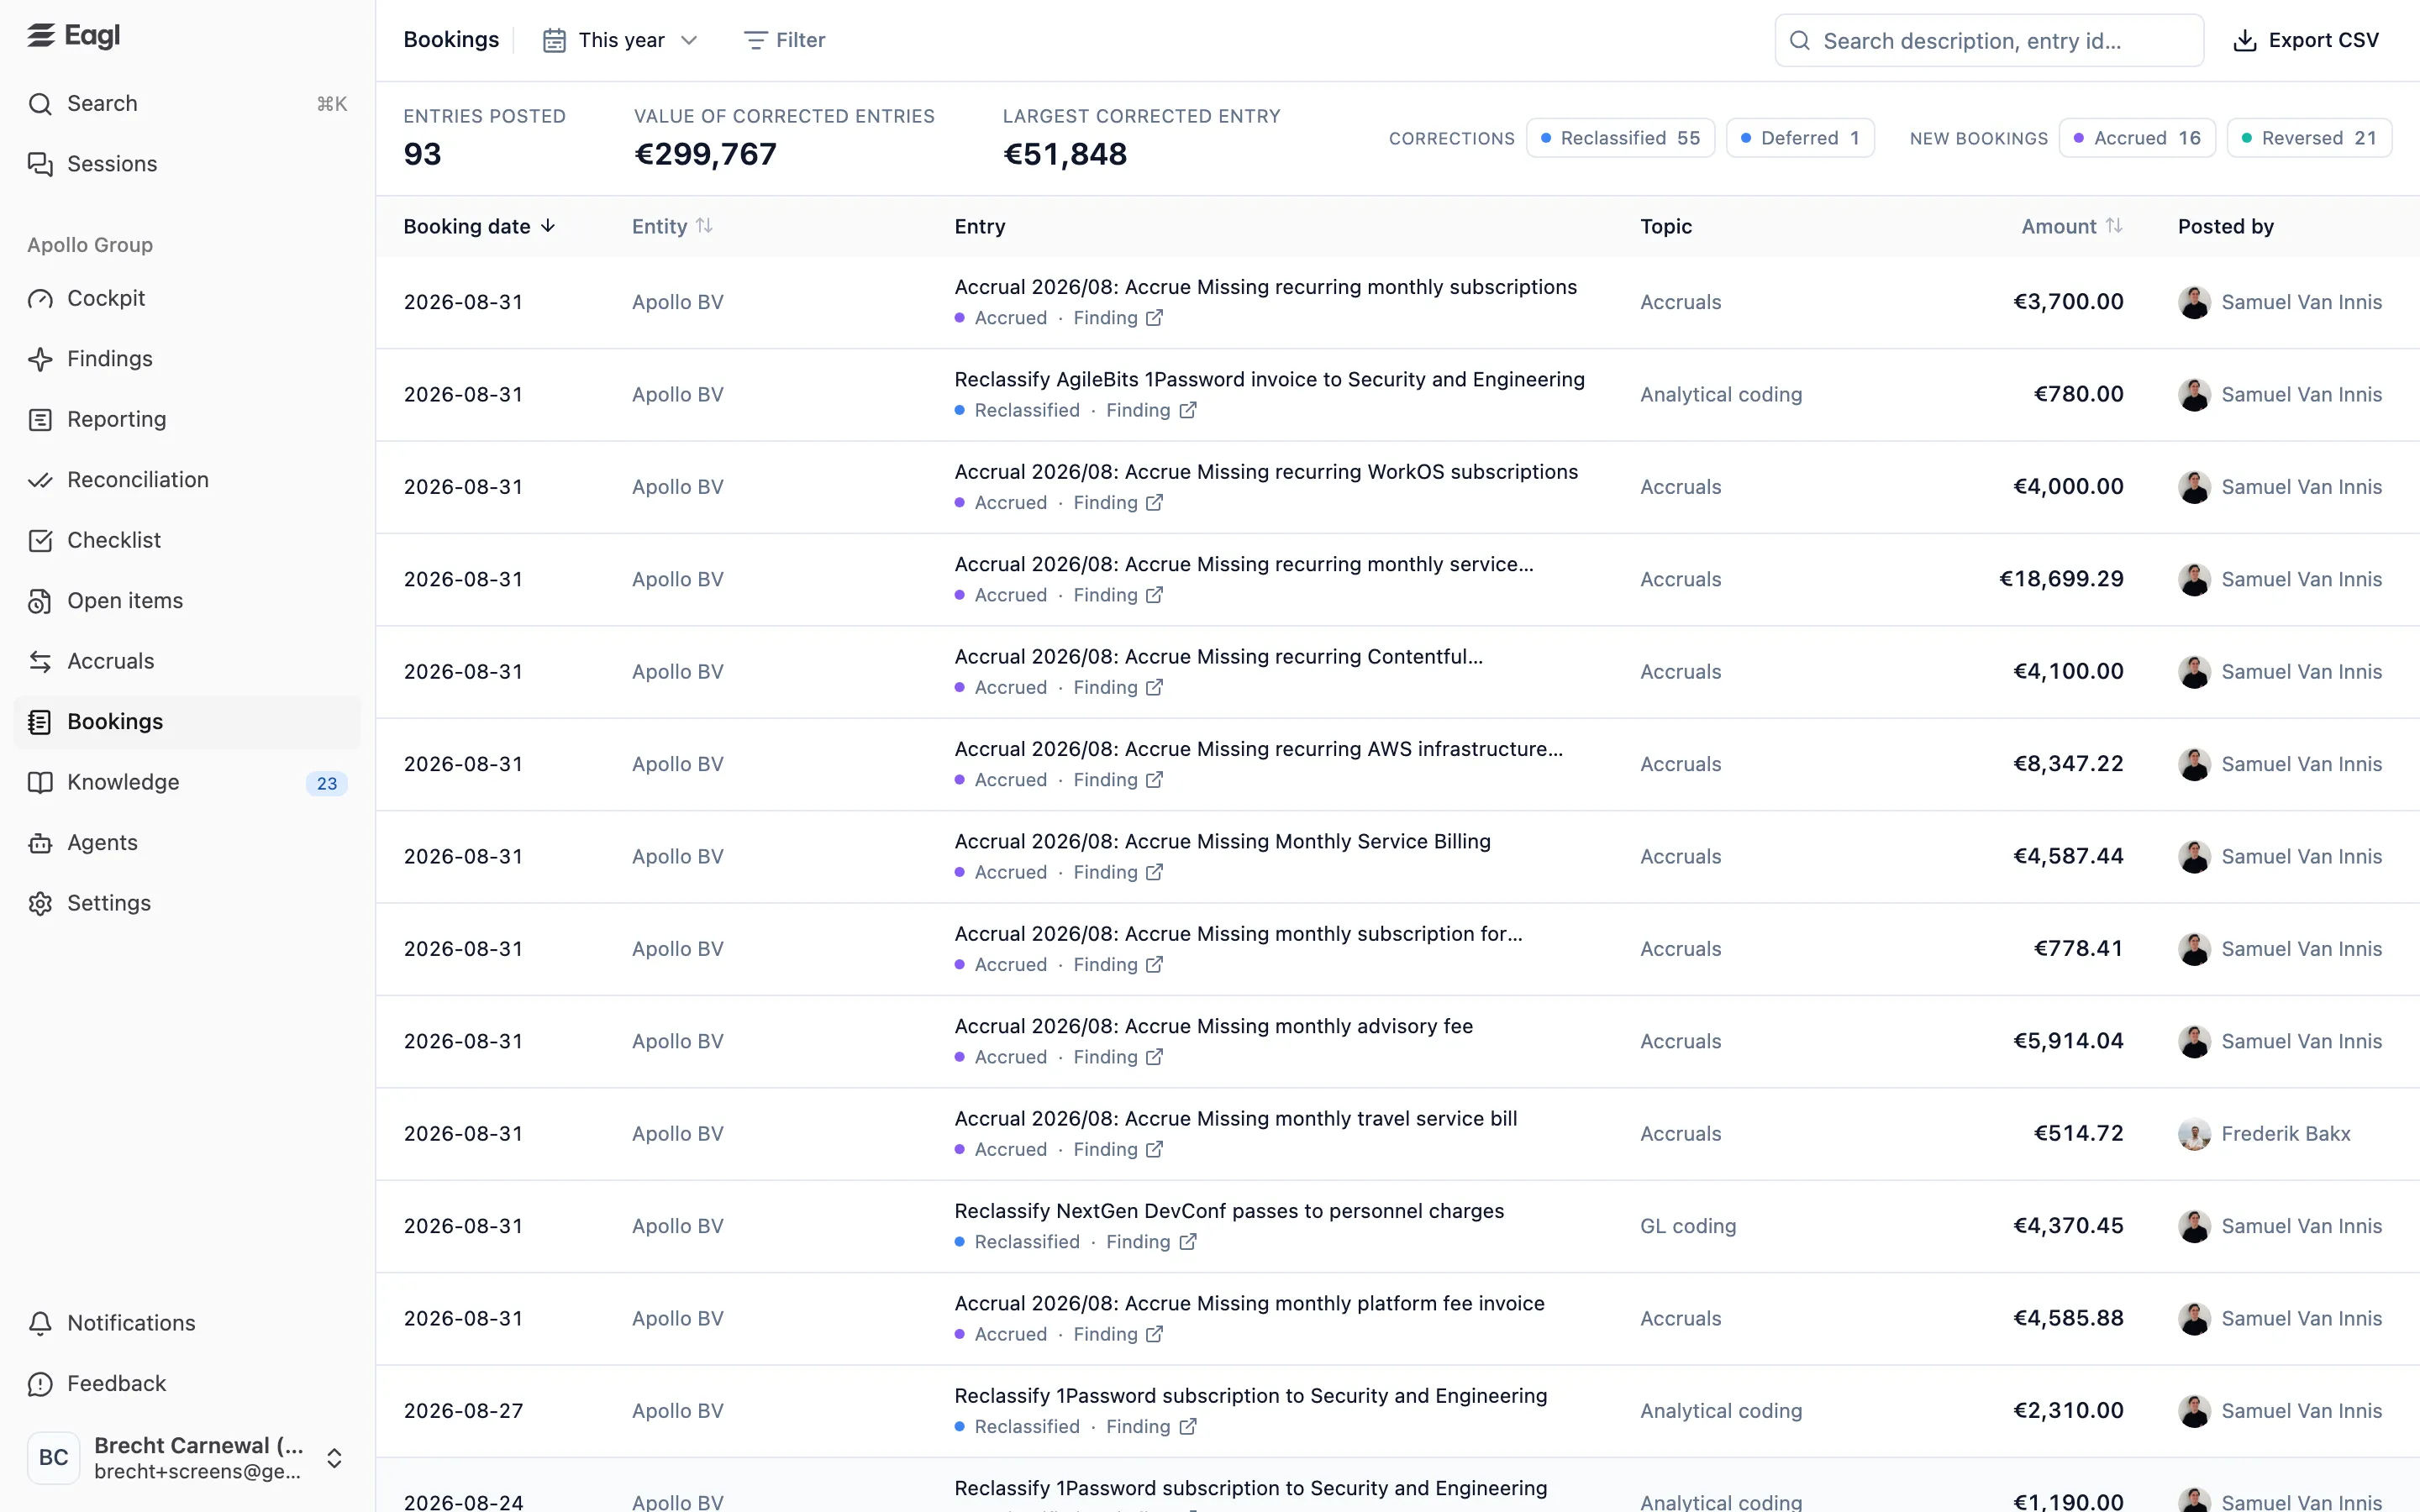Open the Accruals arrows icon

(x=40, y=662)
